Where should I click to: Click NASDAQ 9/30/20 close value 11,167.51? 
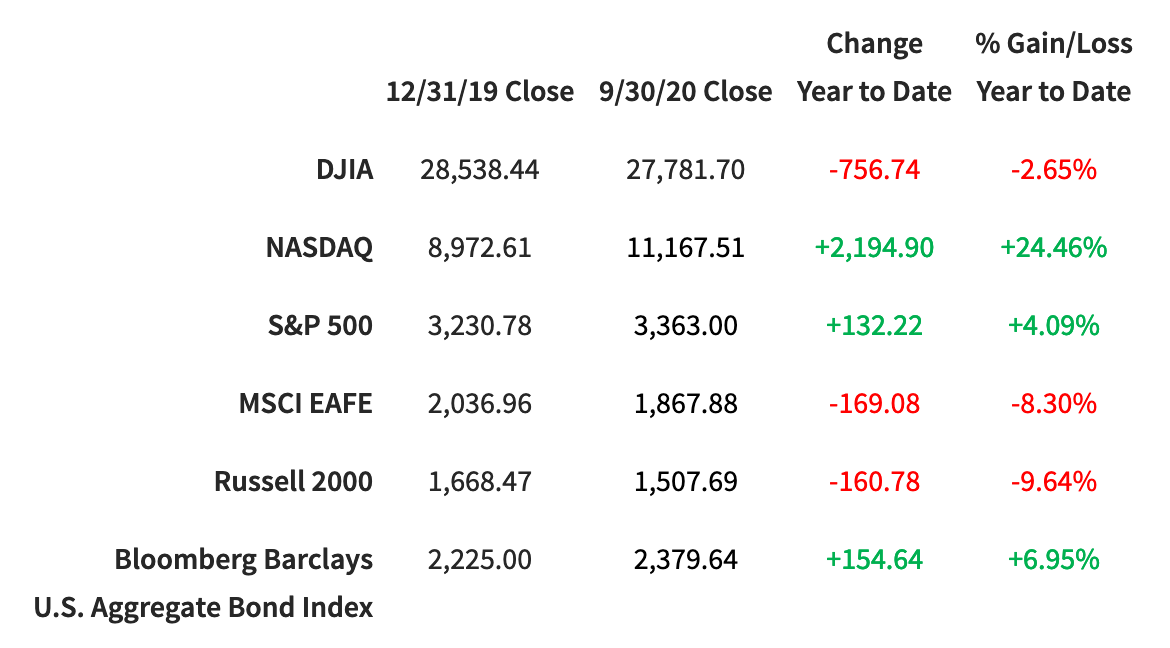[x=685, y=248]
